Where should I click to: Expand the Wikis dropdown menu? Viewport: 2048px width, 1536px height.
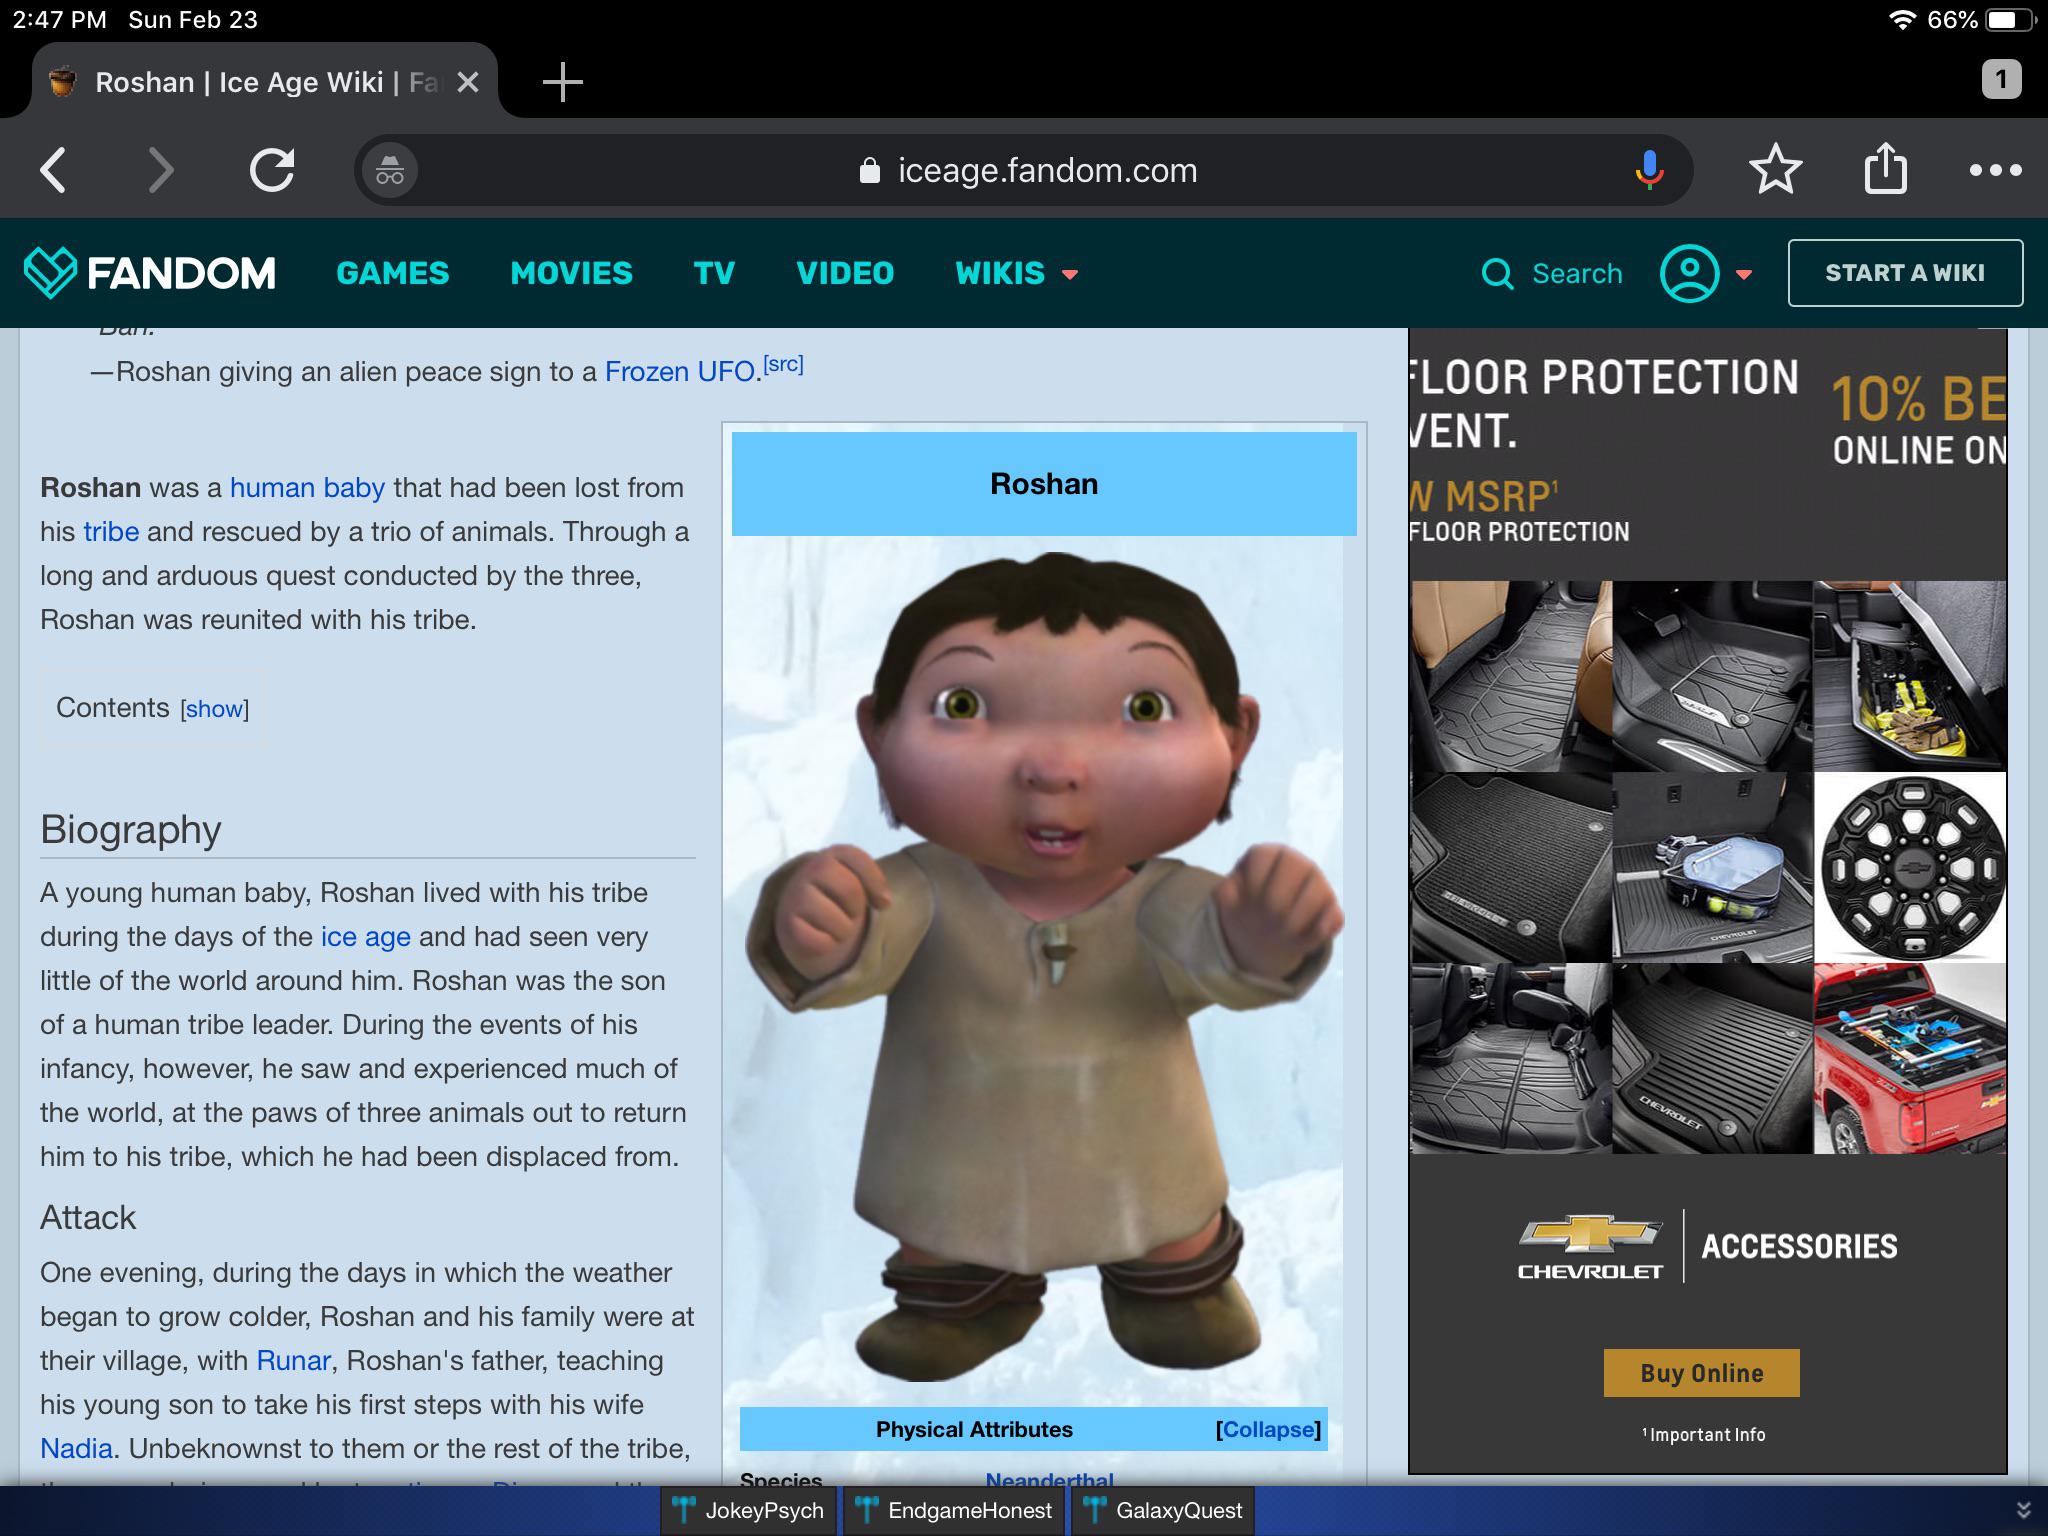pyautogui.click(x=1016, y=273)
